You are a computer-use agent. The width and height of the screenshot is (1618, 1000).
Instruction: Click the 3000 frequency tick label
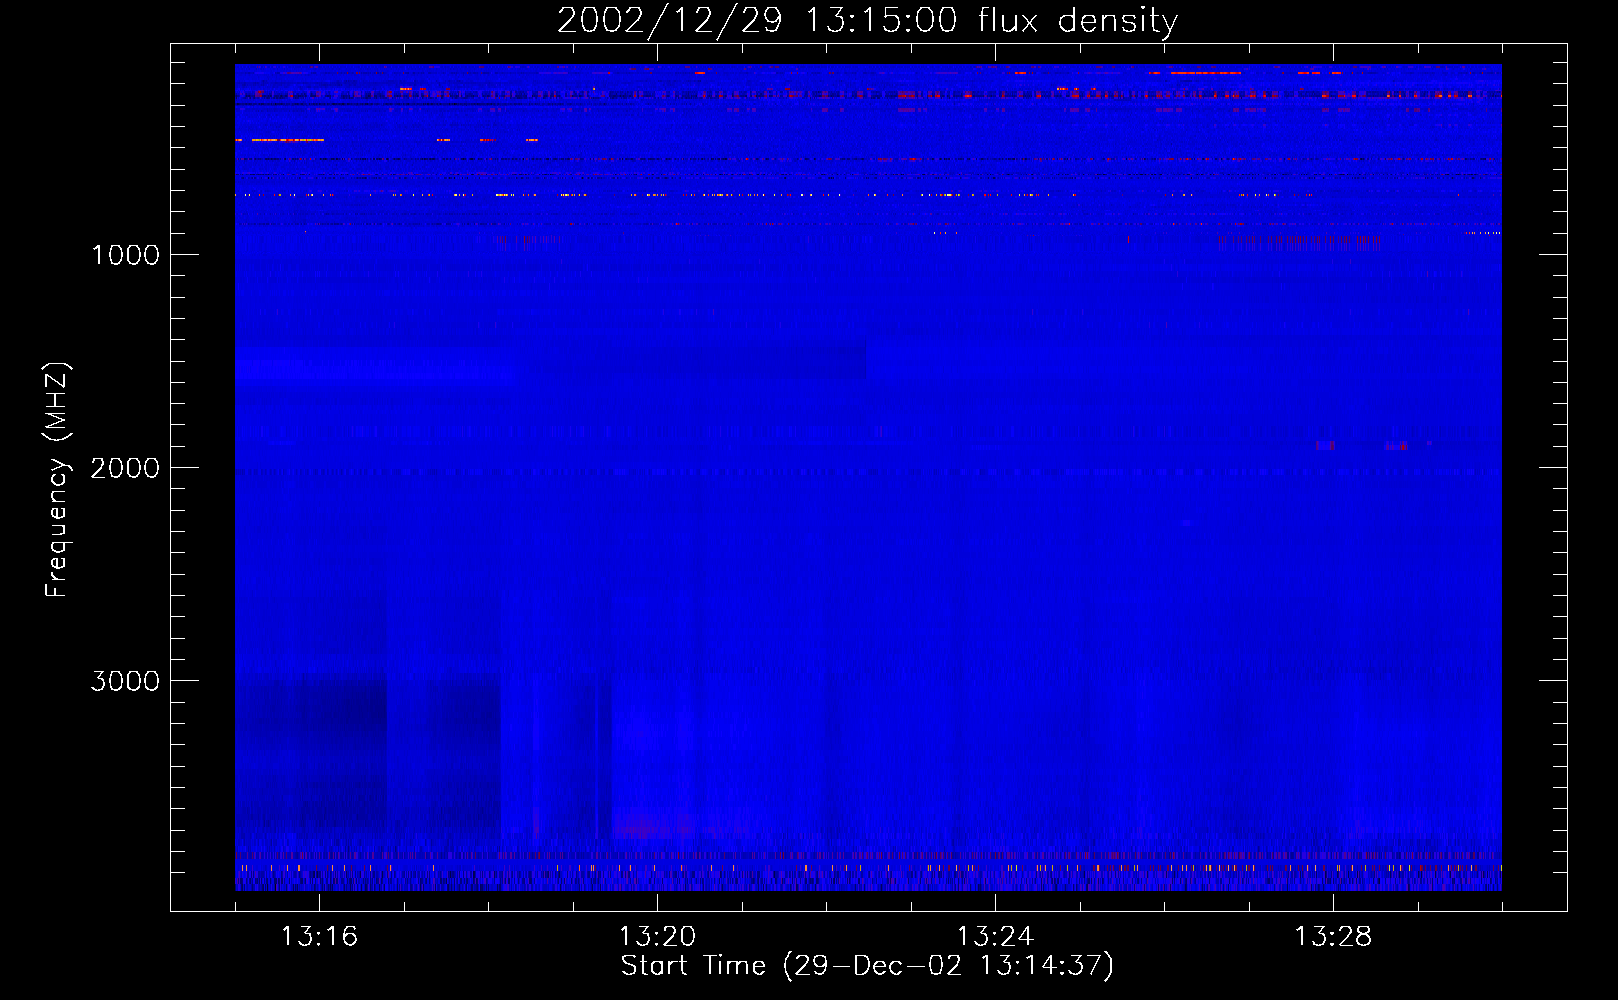click(x=125, y=681)
